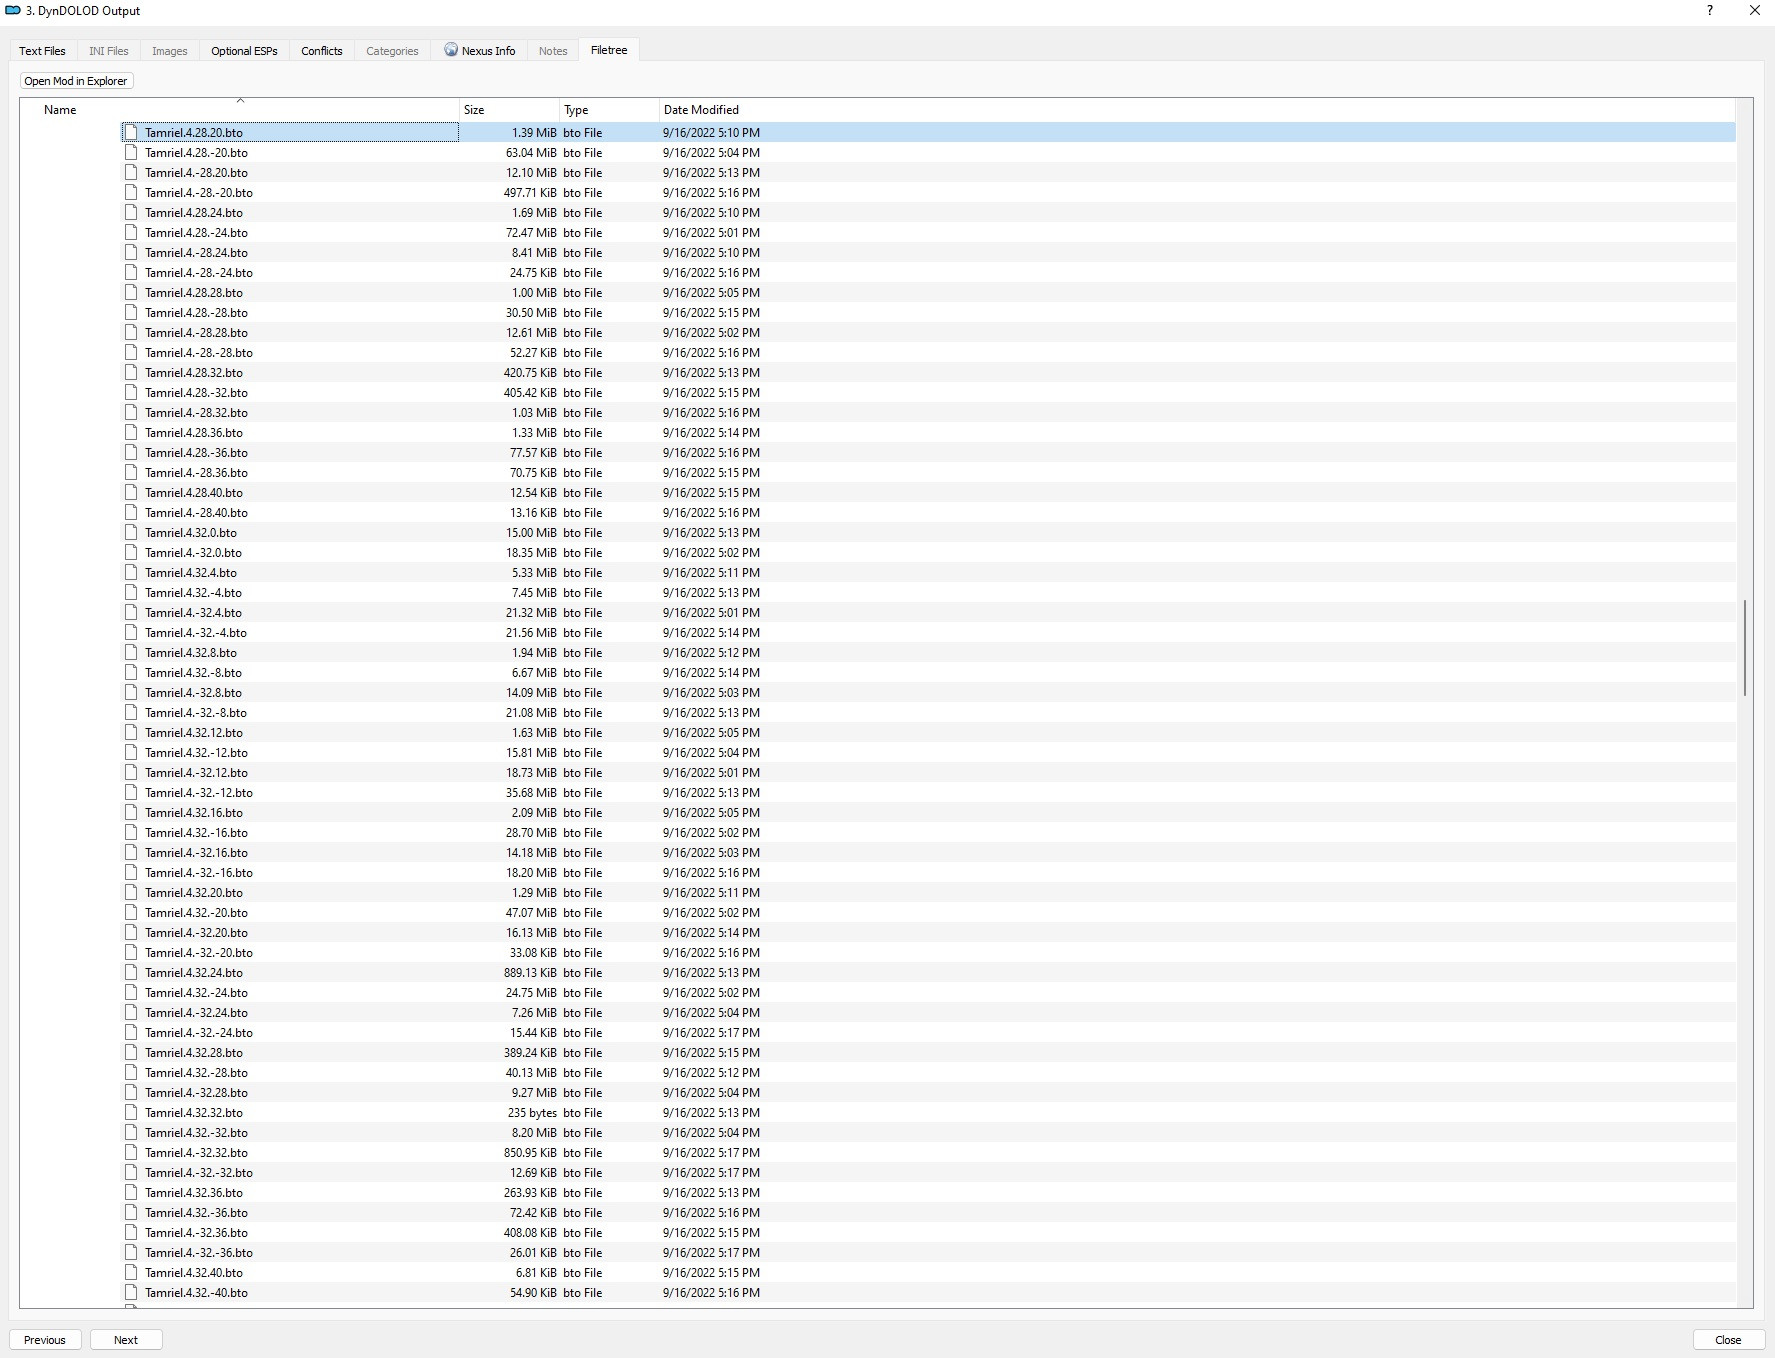
Task: Select file Tamriel.4.-28.-28.bto
Action: [198, 352]
